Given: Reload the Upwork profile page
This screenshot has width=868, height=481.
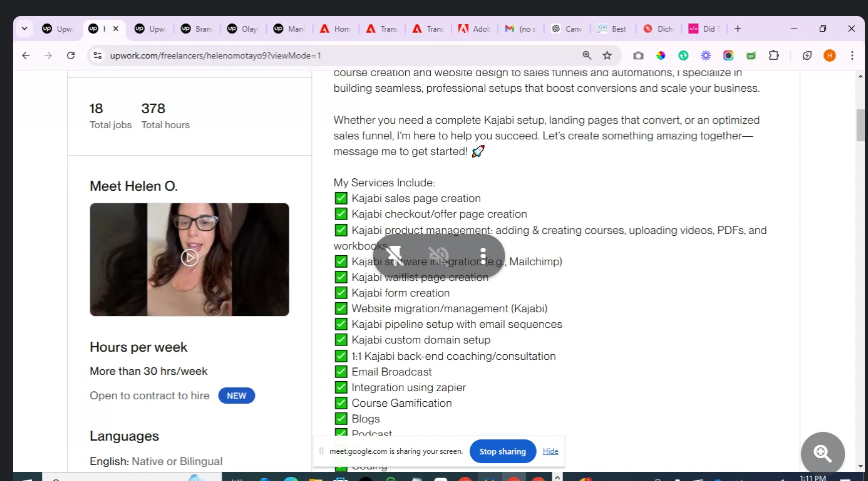Looking at the screenshot, I should click(x=71, y=55).
